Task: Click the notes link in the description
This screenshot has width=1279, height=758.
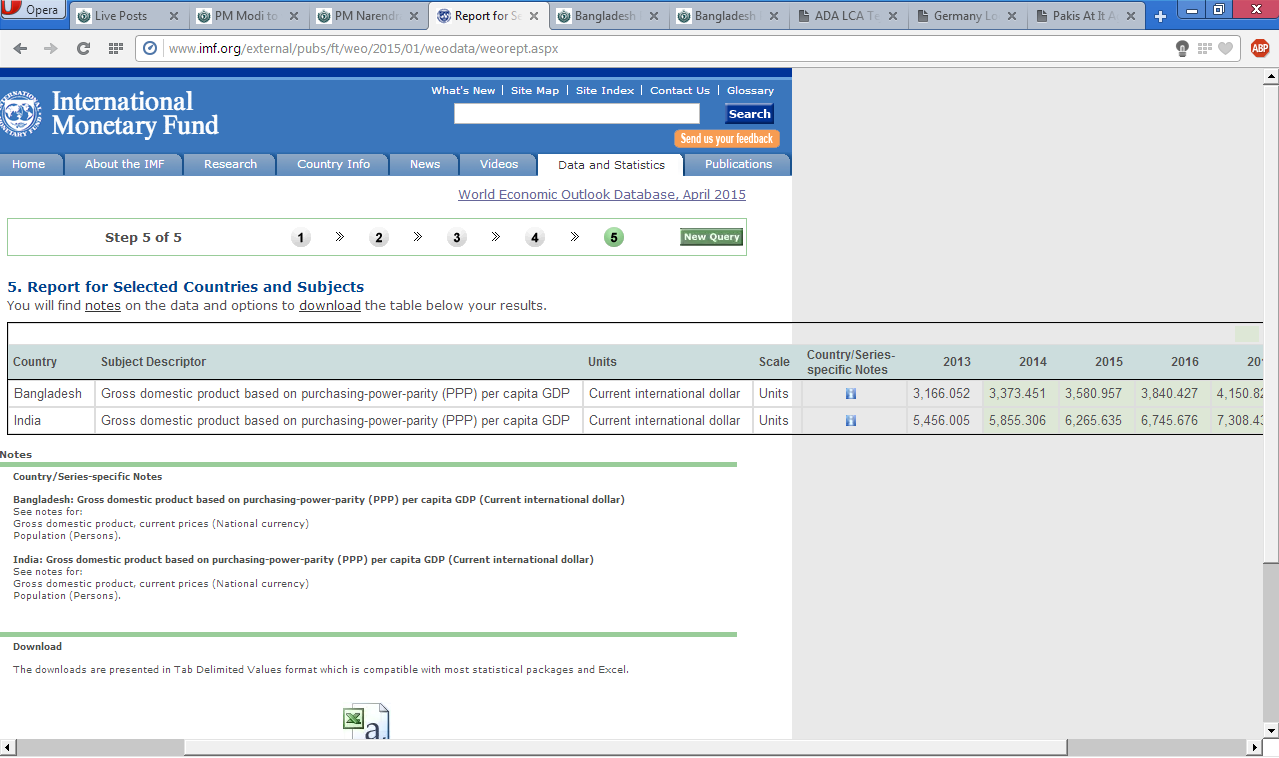Action: pyautogui.click(x=103, y=306)
